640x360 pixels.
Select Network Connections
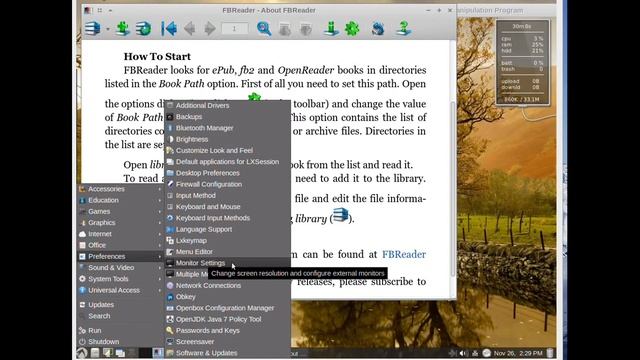tap(228, 285)
